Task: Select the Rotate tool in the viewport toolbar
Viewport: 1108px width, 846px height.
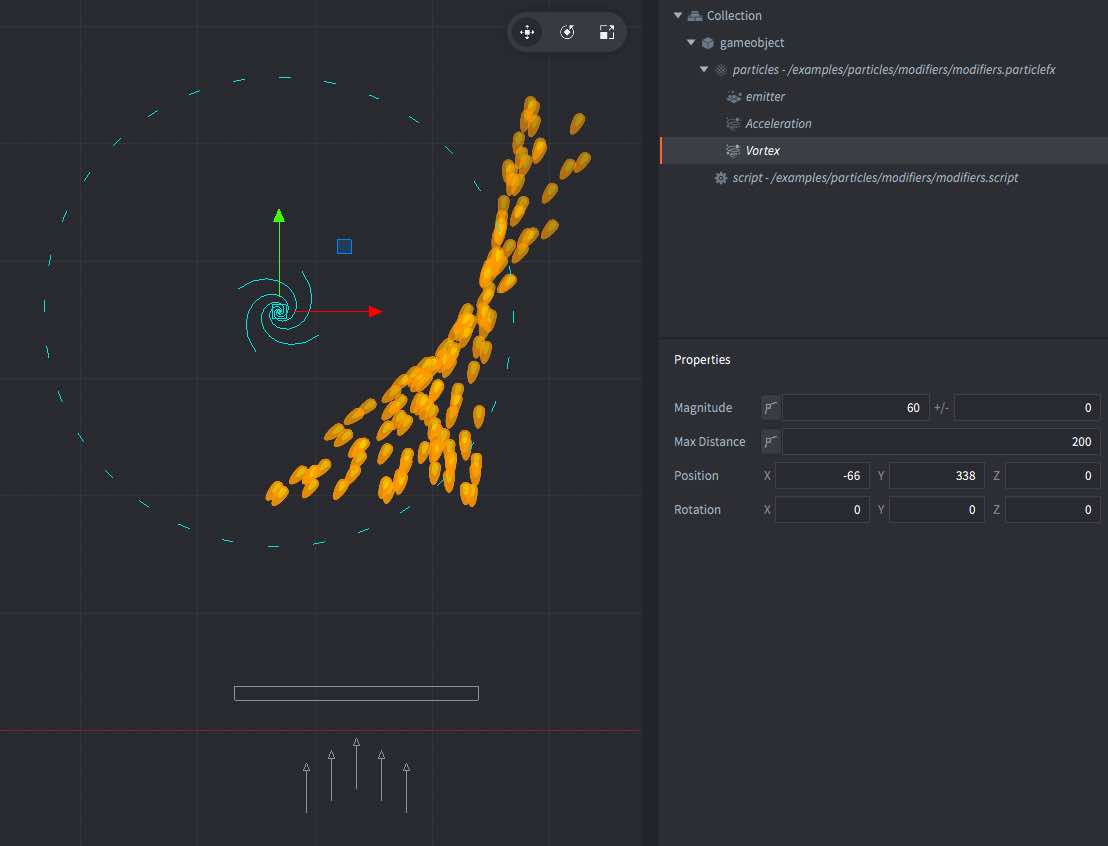Action: tap(567, 31)
